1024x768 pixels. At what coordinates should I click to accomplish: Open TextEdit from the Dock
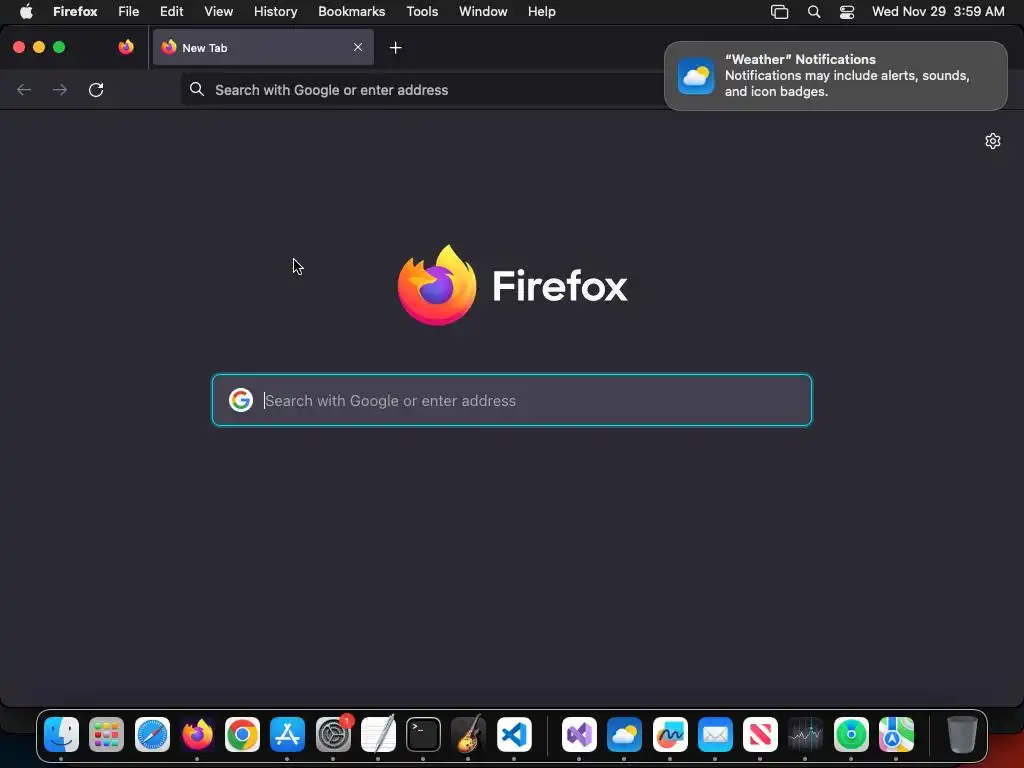pyautogui.click(x=378, y=735)
